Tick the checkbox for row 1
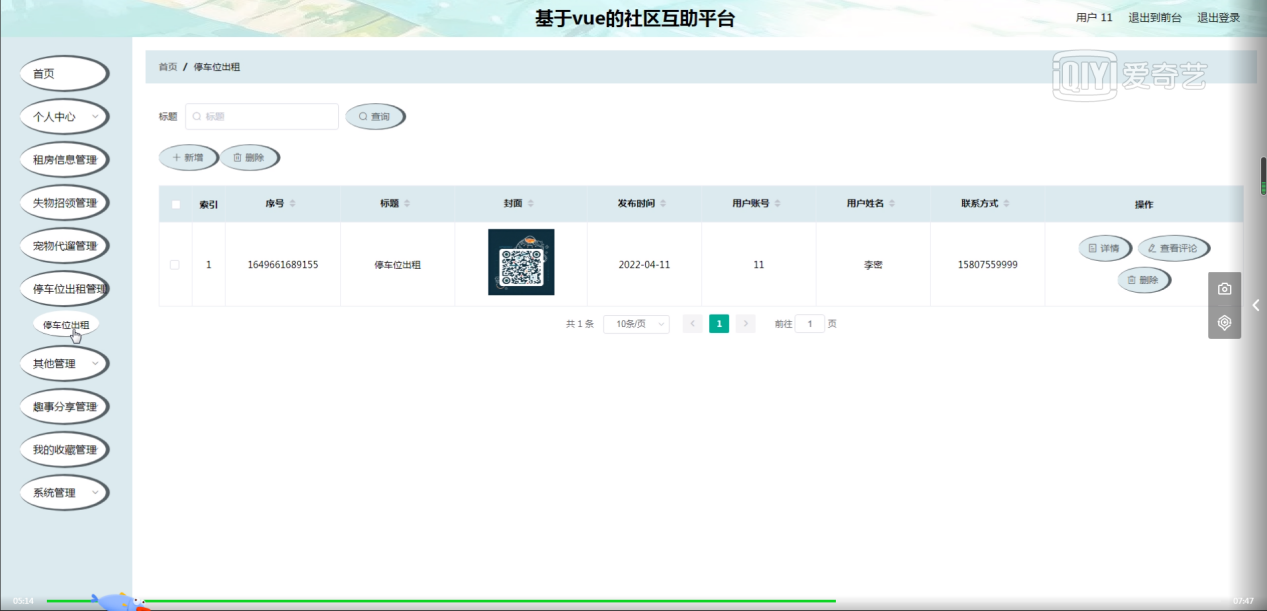The height and width of the screenshot is (611, 1267). point(175,265)
